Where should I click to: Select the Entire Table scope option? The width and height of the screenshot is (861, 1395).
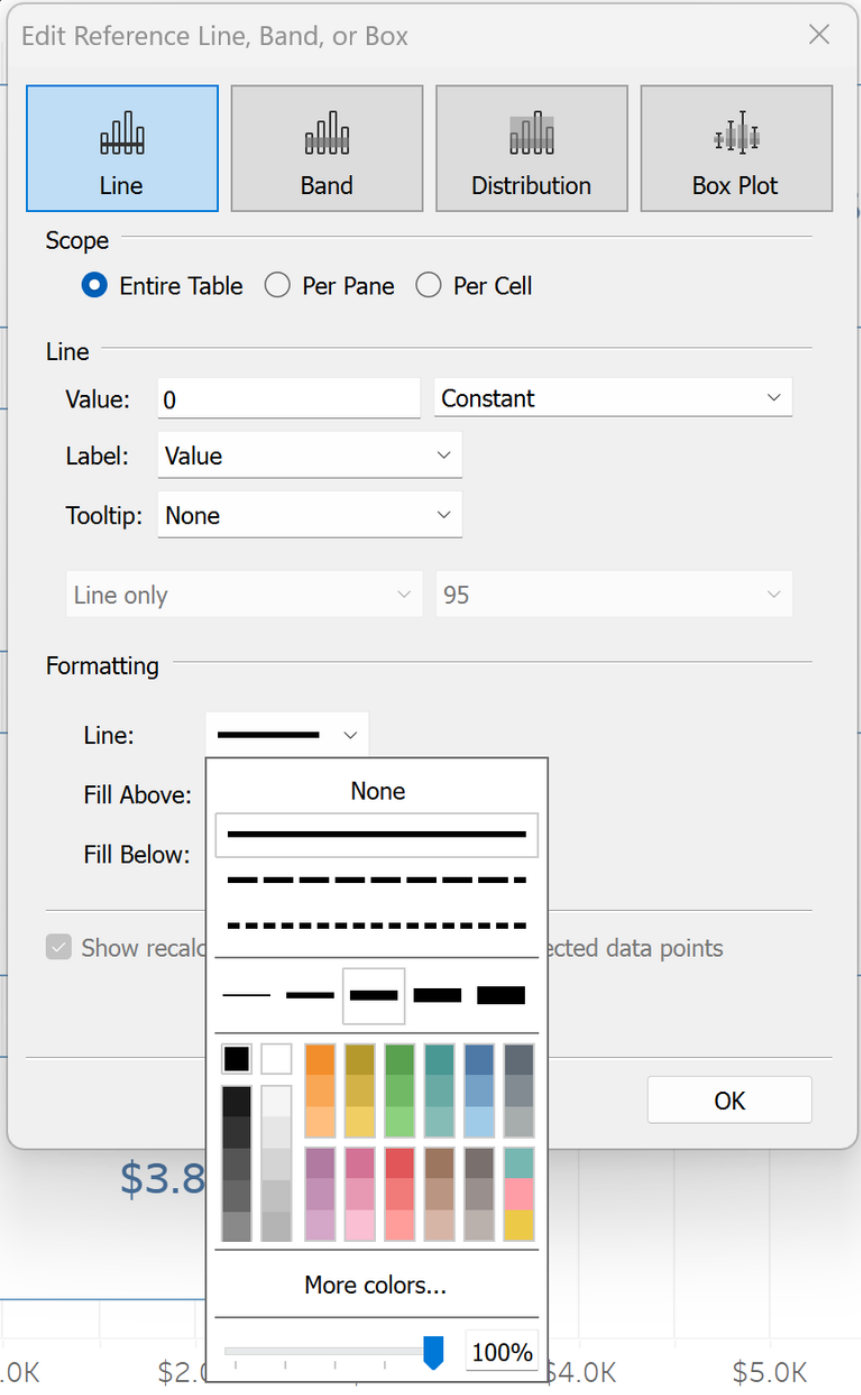click(96, 286)
